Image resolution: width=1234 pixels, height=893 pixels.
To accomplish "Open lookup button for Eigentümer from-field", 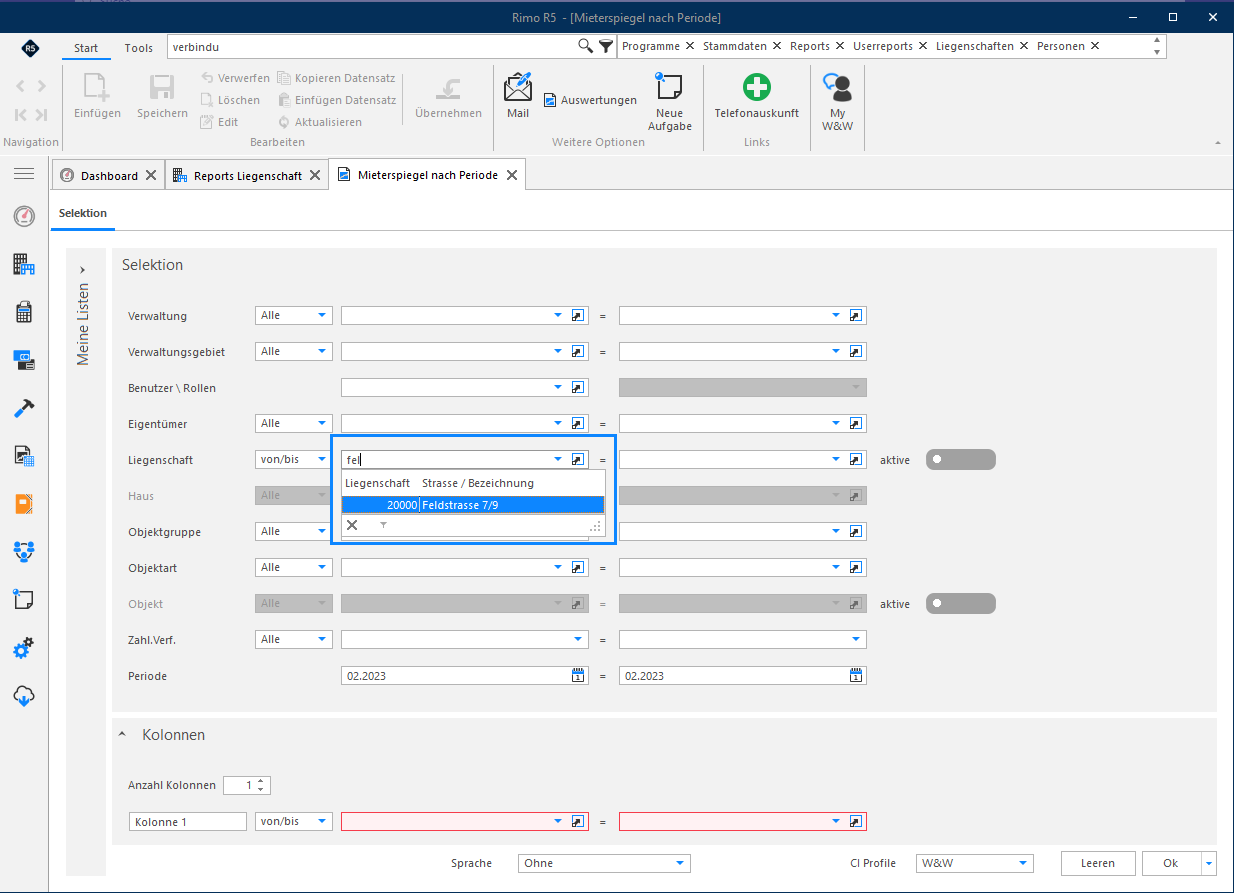I will coord(578,424).
